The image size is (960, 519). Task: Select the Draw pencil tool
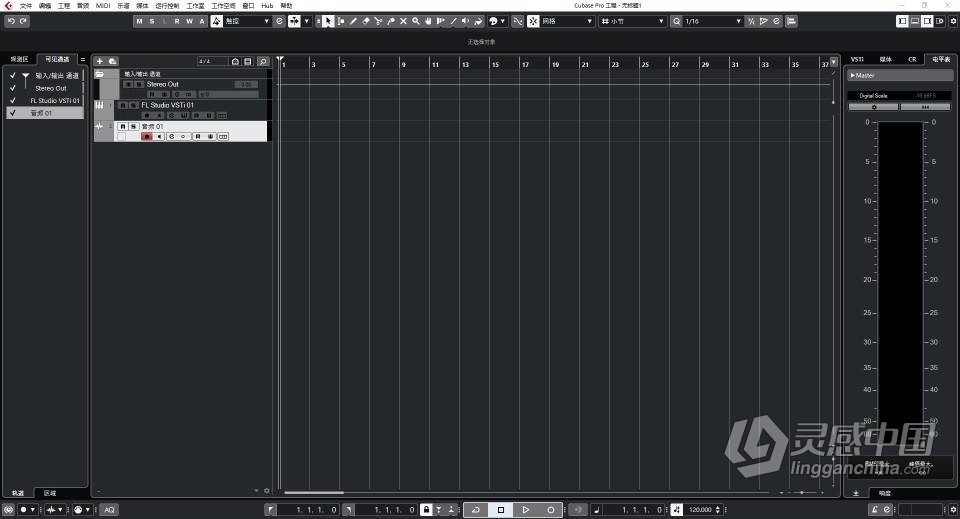click(x=353, y=21)
